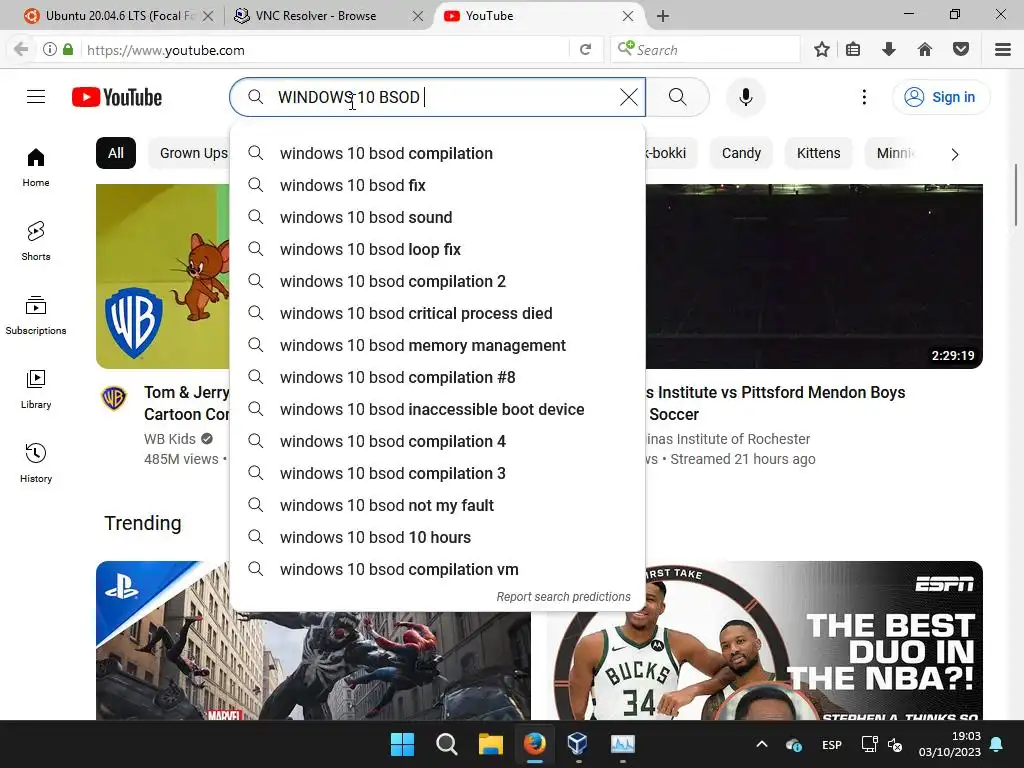Open the ESPN Best Duo NBA thumbnail

click(764, 641)
